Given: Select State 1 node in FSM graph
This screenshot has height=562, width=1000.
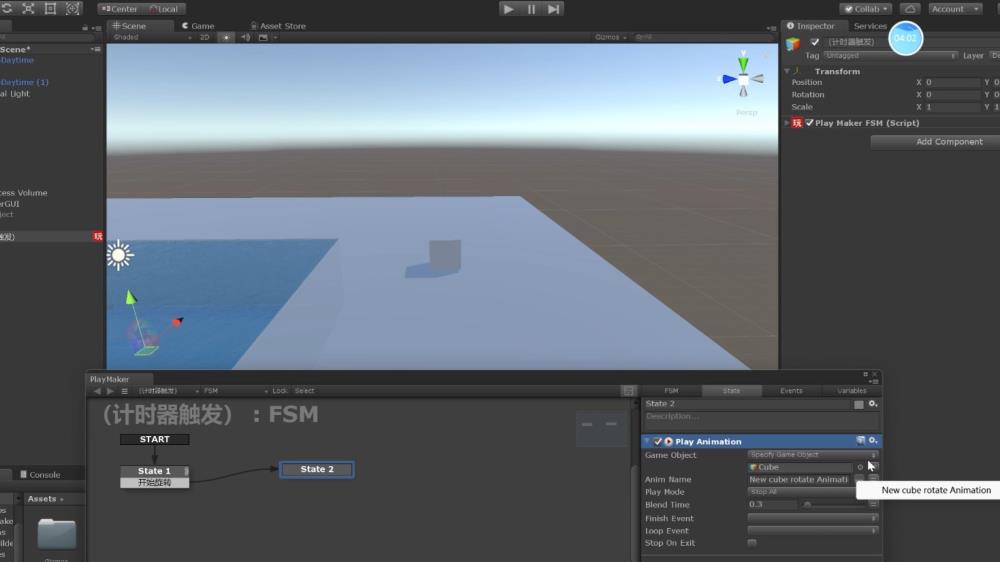Looking at the screenshot, I should (154, 471).
